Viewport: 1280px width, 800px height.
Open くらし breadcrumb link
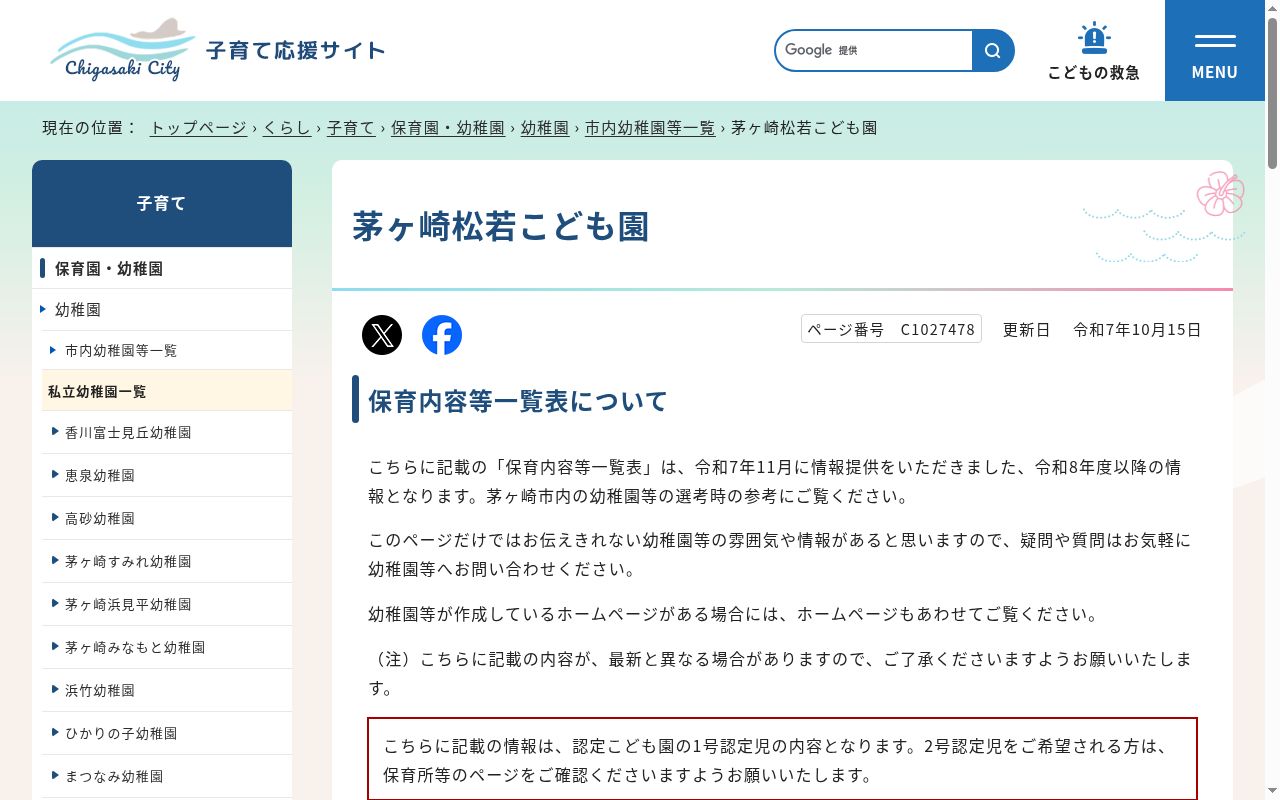tap(287, 128)
